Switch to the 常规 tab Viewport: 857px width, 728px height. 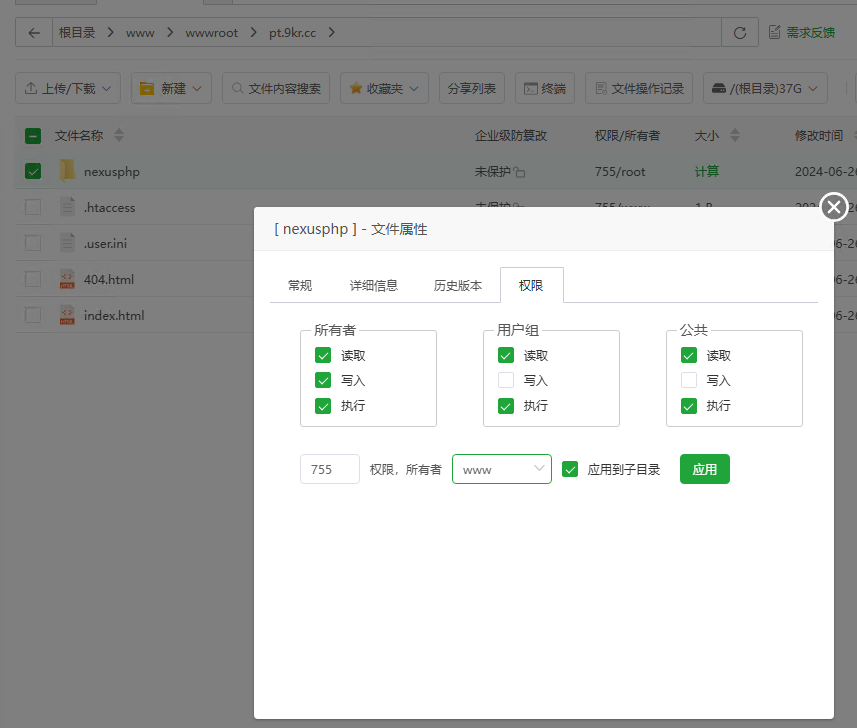300,285
